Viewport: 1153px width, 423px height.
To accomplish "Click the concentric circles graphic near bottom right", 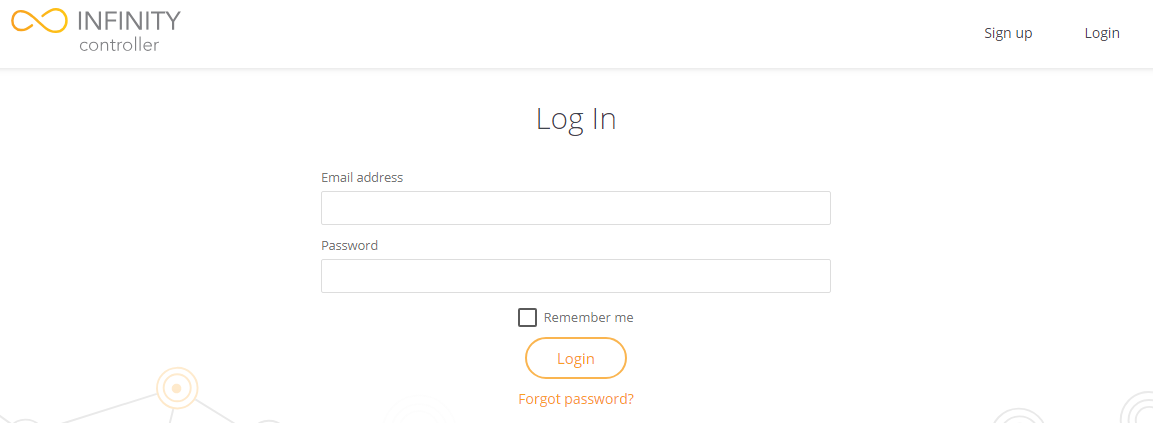I will pos(1018,417).
